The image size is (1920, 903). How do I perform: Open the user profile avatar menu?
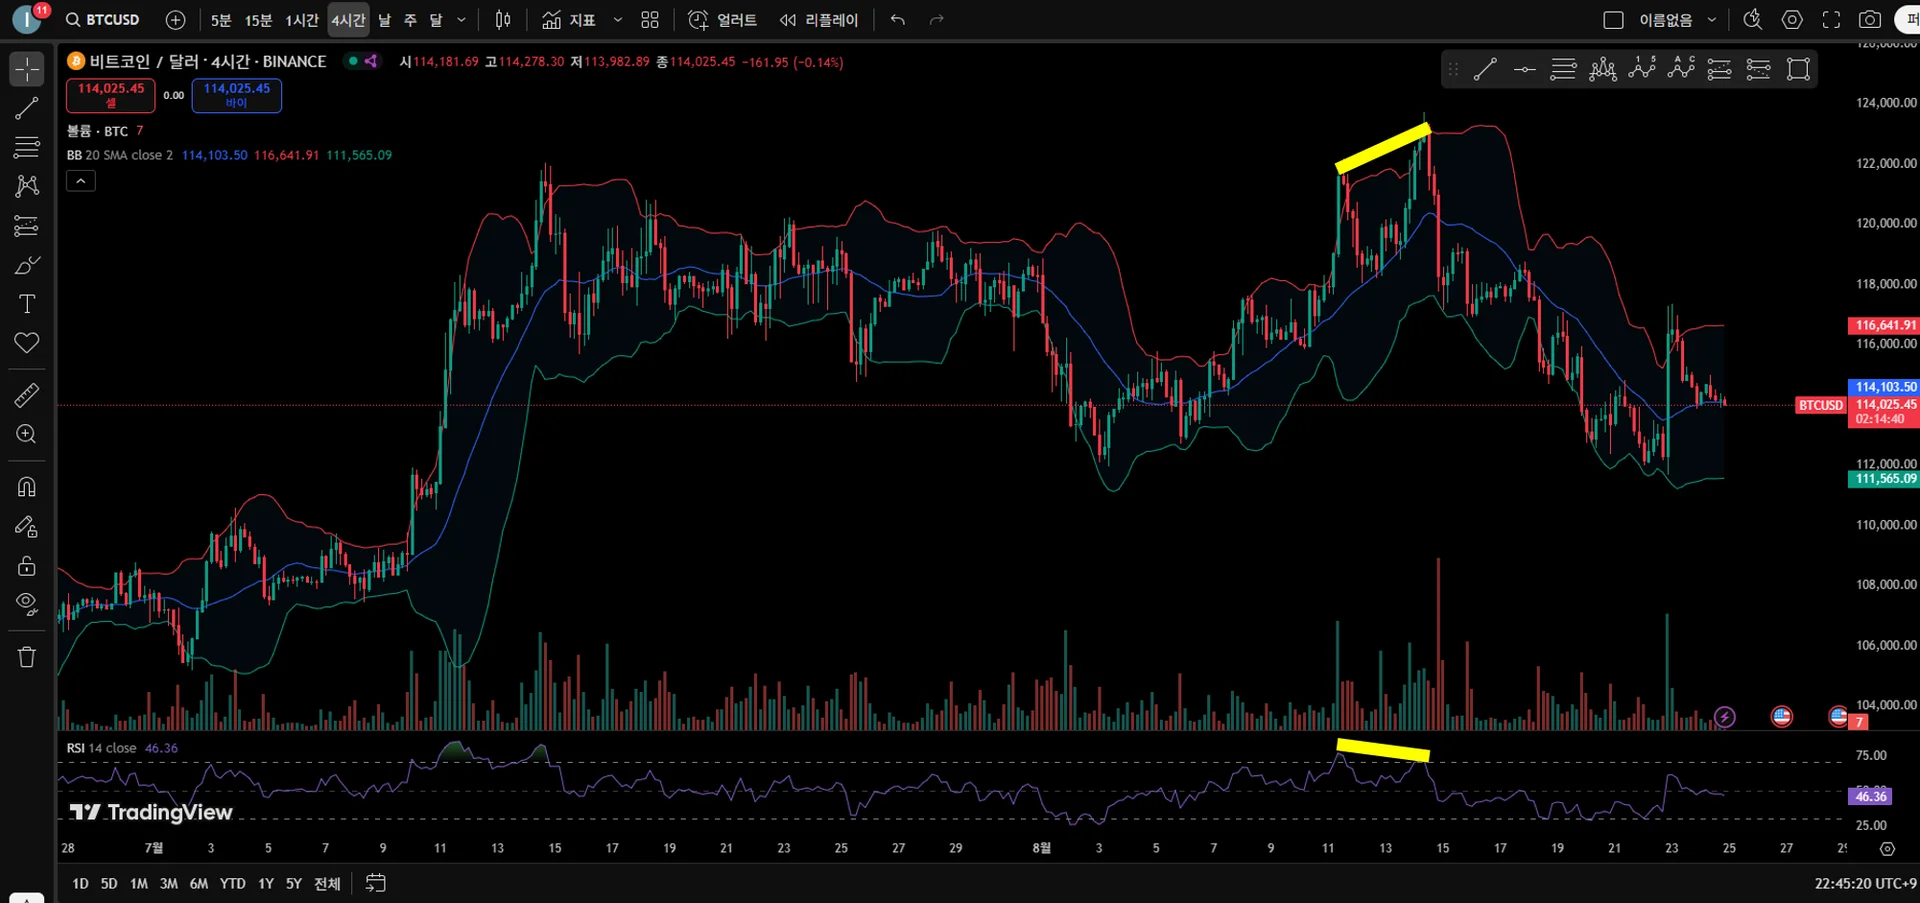coord(27,19)
